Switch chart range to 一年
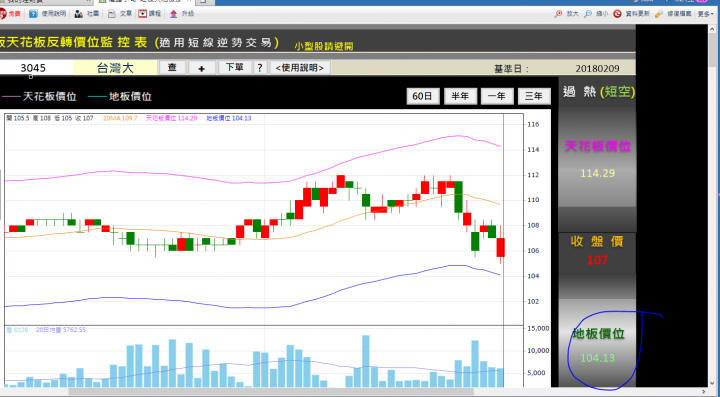720x397 pixels. point(497,96)
